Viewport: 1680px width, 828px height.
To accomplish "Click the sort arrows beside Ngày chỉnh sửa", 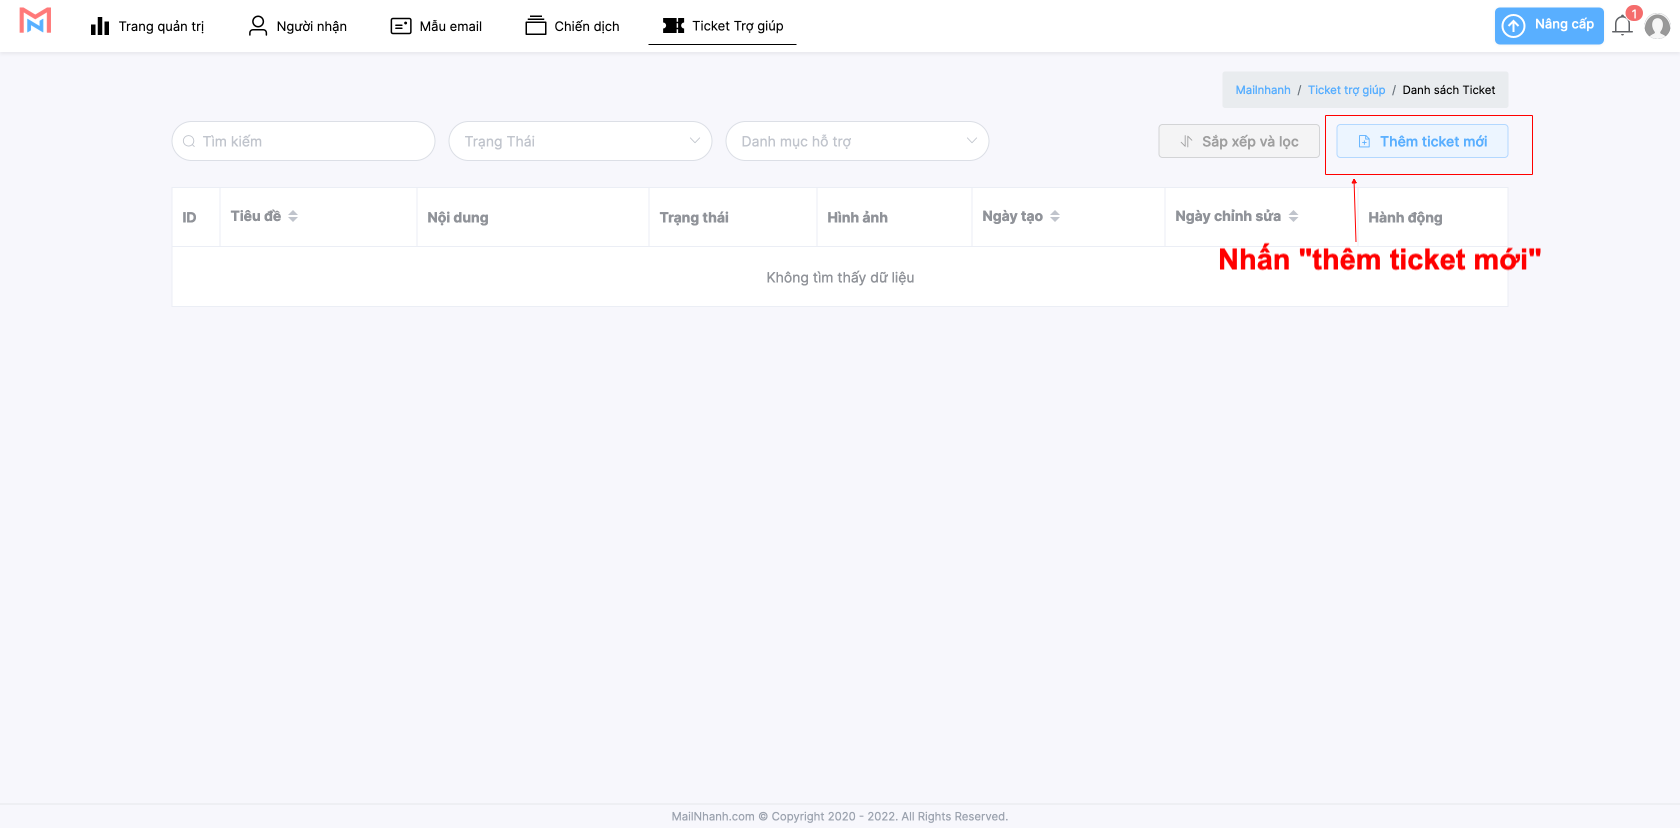I will click(x=1293, y=216).
